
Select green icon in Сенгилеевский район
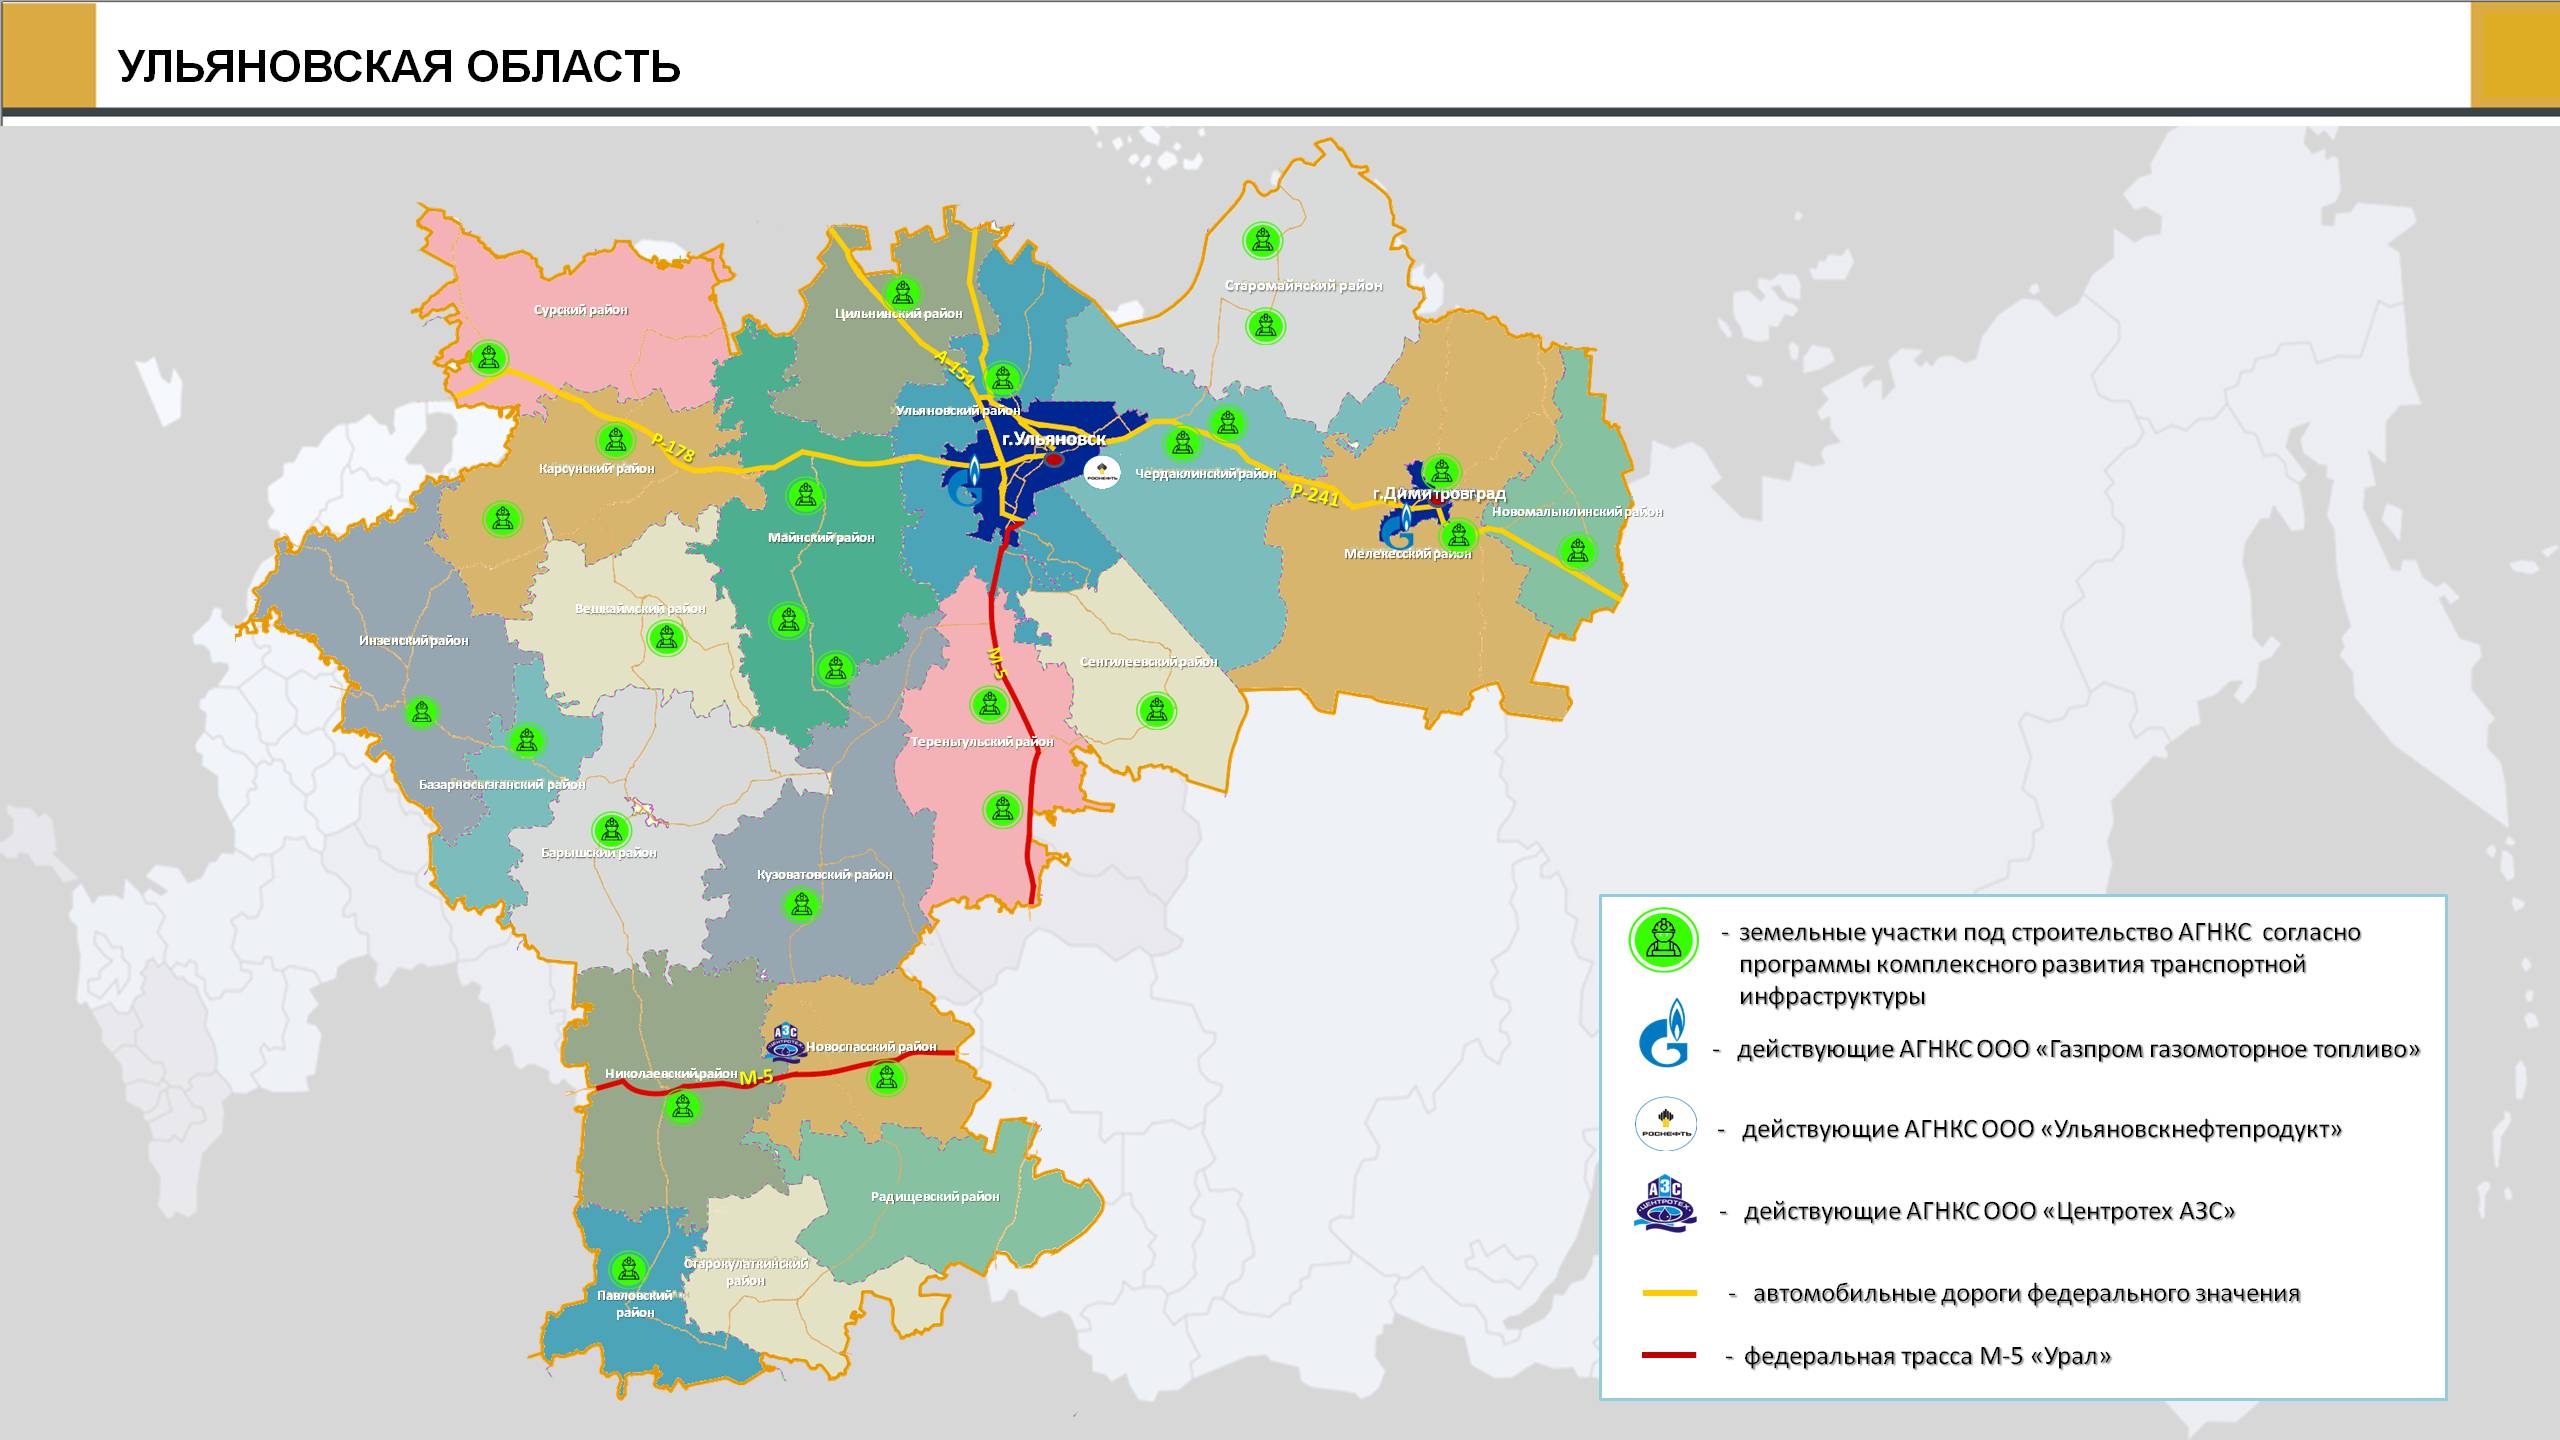pos(1157,711)
